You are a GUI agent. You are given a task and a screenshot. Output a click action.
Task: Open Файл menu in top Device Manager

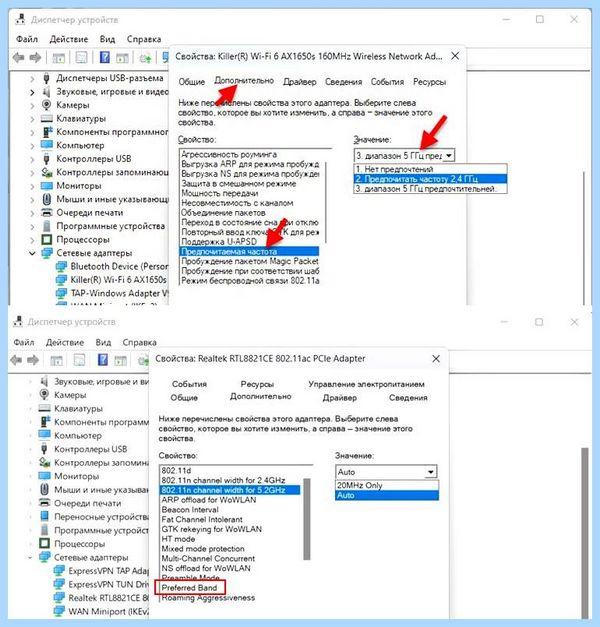pyautogui.click(x=27, y=39)
